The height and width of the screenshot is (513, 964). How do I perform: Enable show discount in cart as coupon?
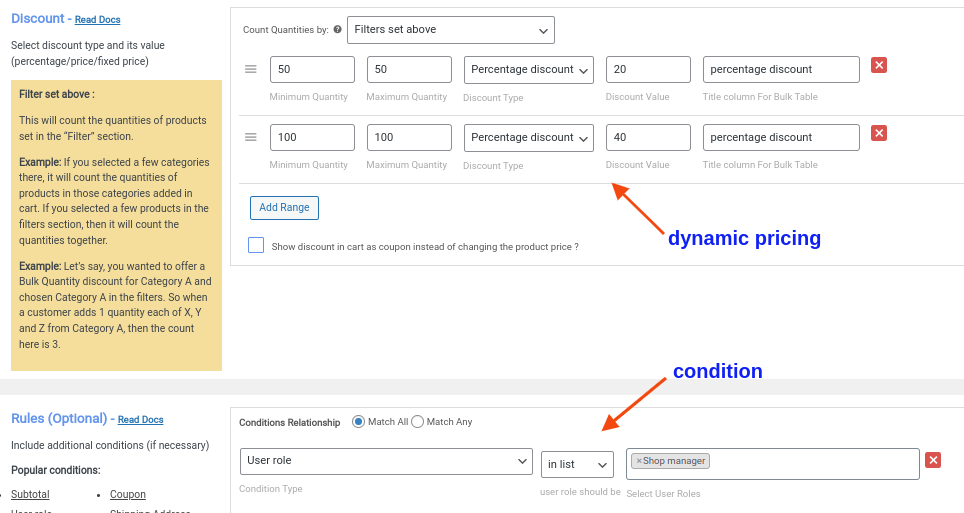click(256, 245)
